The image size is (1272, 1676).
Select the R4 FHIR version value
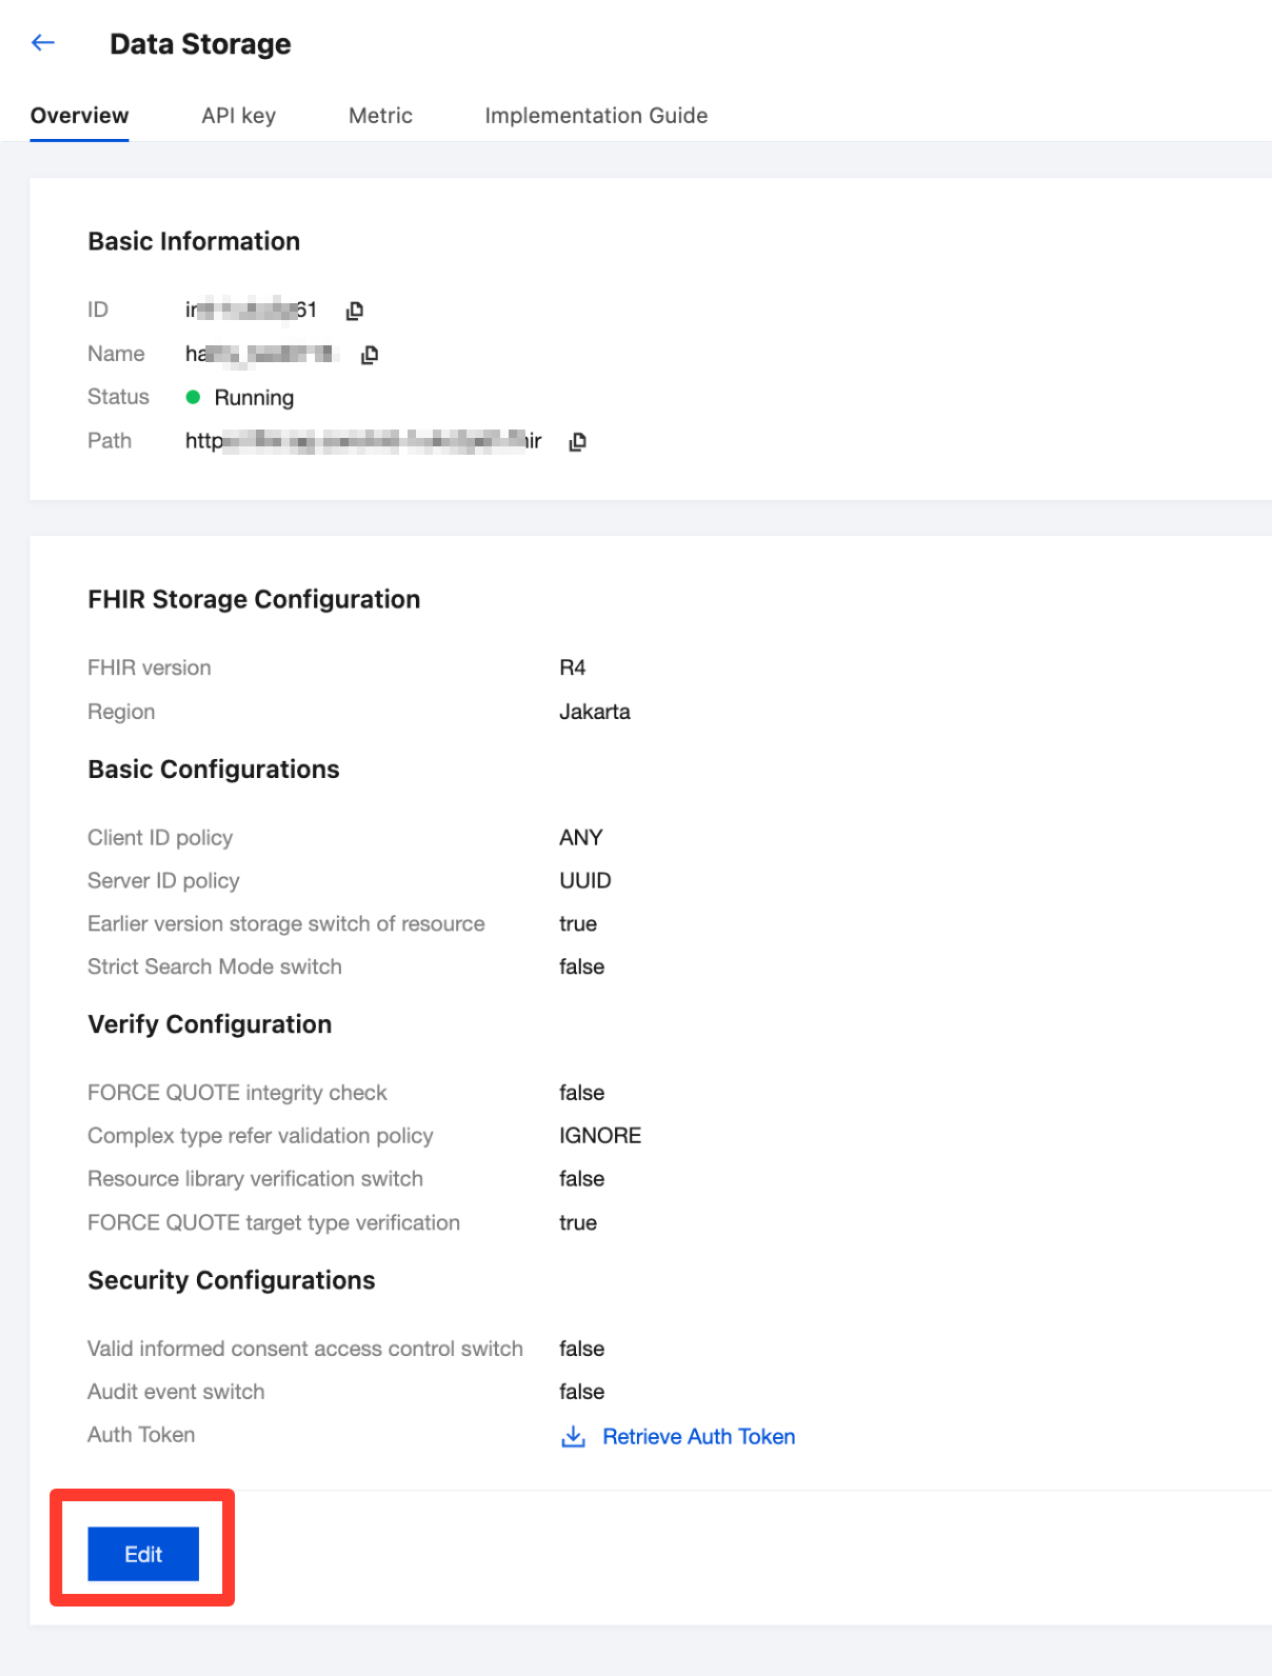tap(572, 668)
